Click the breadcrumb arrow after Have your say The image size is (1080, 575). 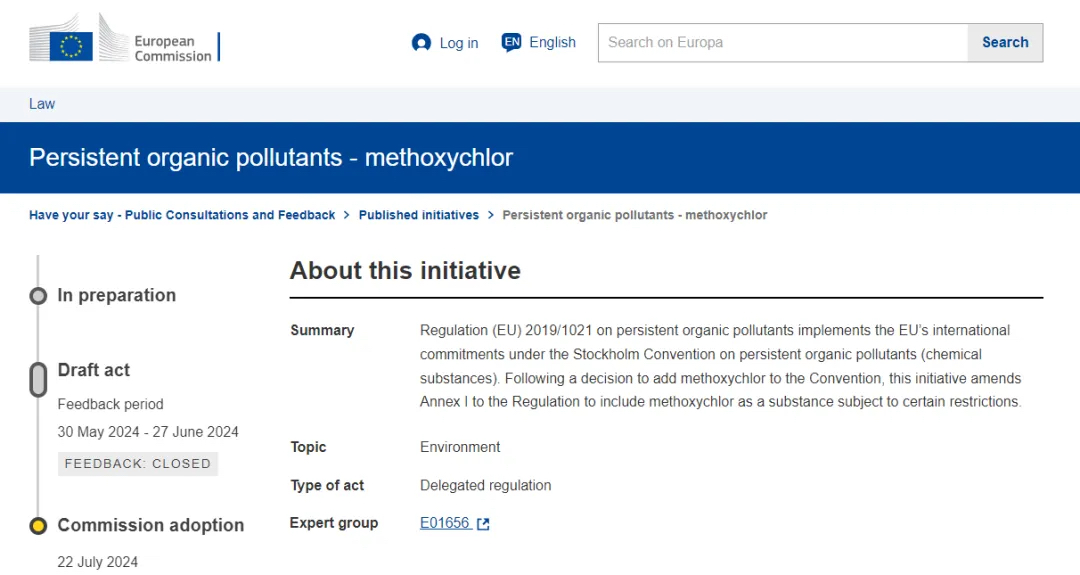pos(347,215)
